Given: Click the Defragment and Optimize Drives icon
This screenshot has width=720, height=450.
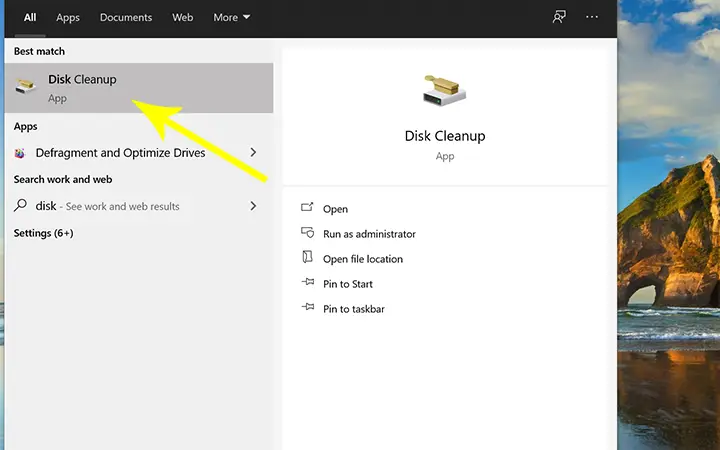Looking at the screenshot, I should click(x=19, y=153).
